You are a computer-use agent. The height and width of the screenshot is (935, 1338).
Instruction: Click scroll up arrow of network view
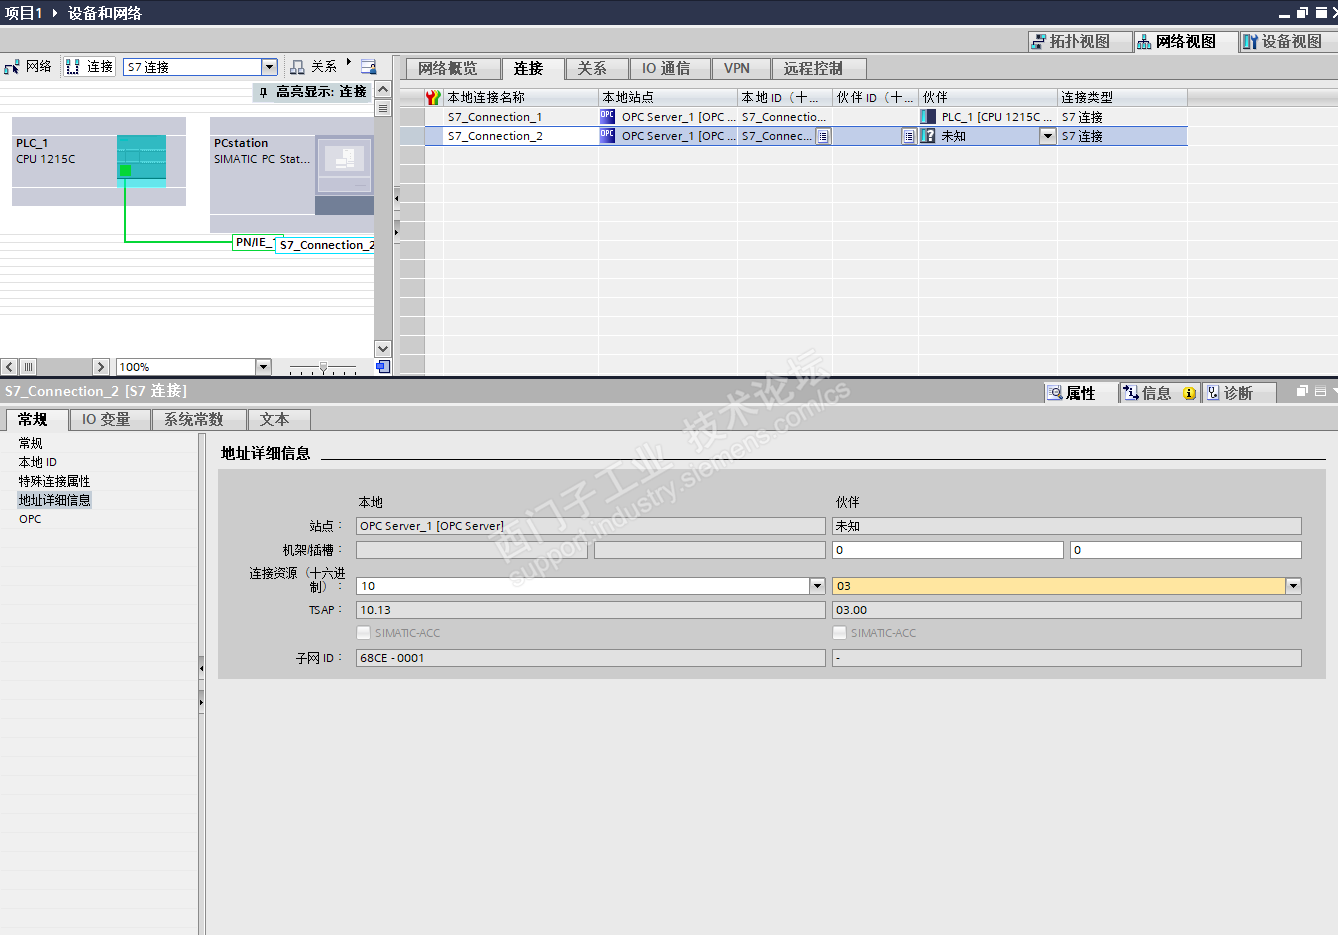pyautogui.click(x=383, y=90)
